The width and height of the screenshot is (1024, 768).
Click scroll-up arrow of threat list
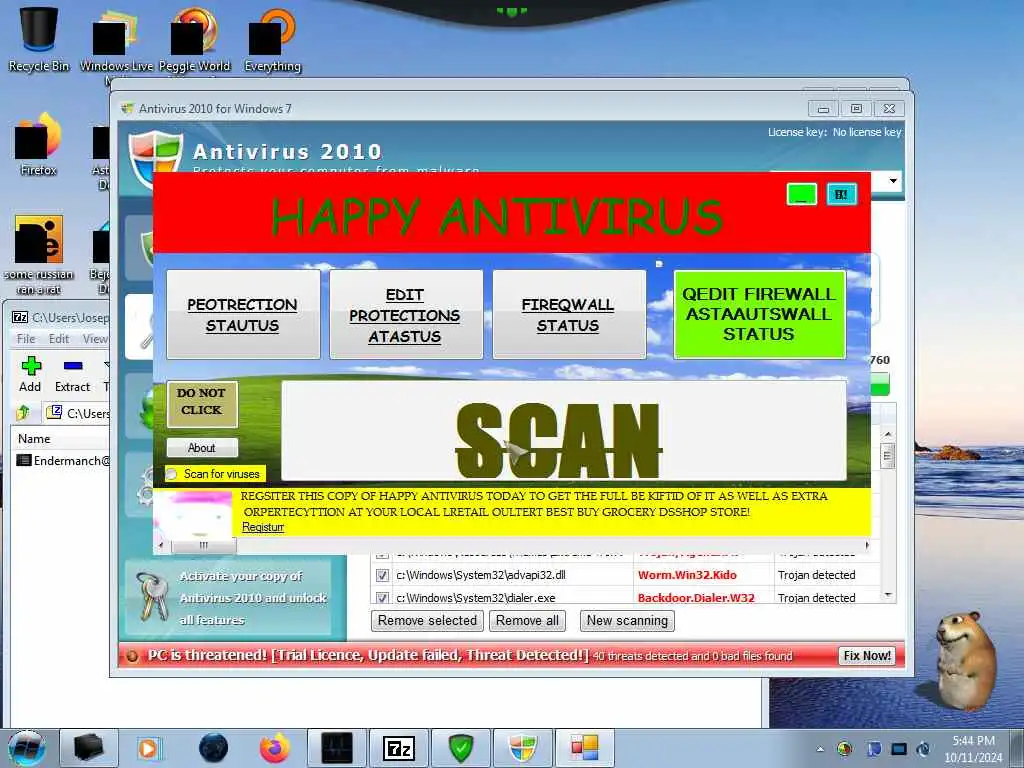[888, 434]
